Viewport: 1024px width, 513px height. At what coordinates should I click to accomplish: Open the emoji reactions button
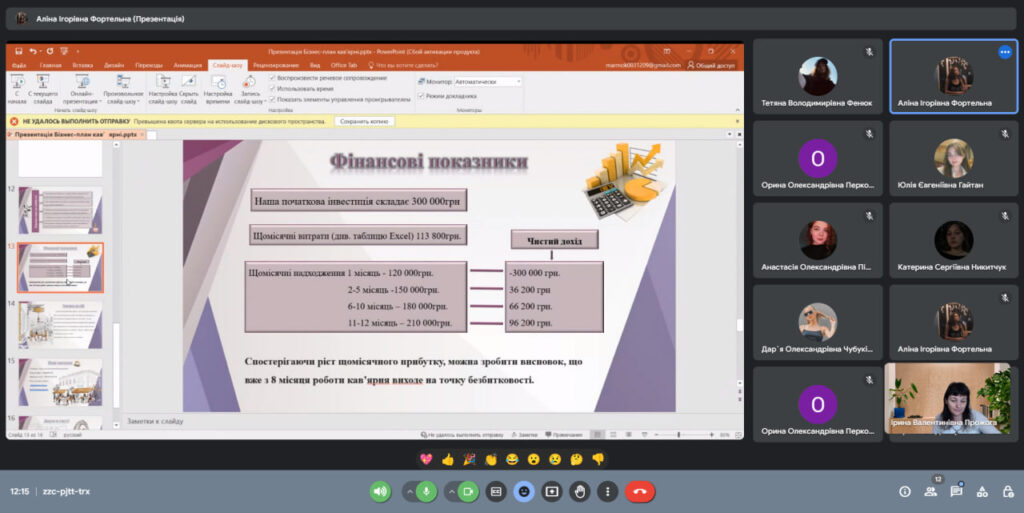[523, 491]
